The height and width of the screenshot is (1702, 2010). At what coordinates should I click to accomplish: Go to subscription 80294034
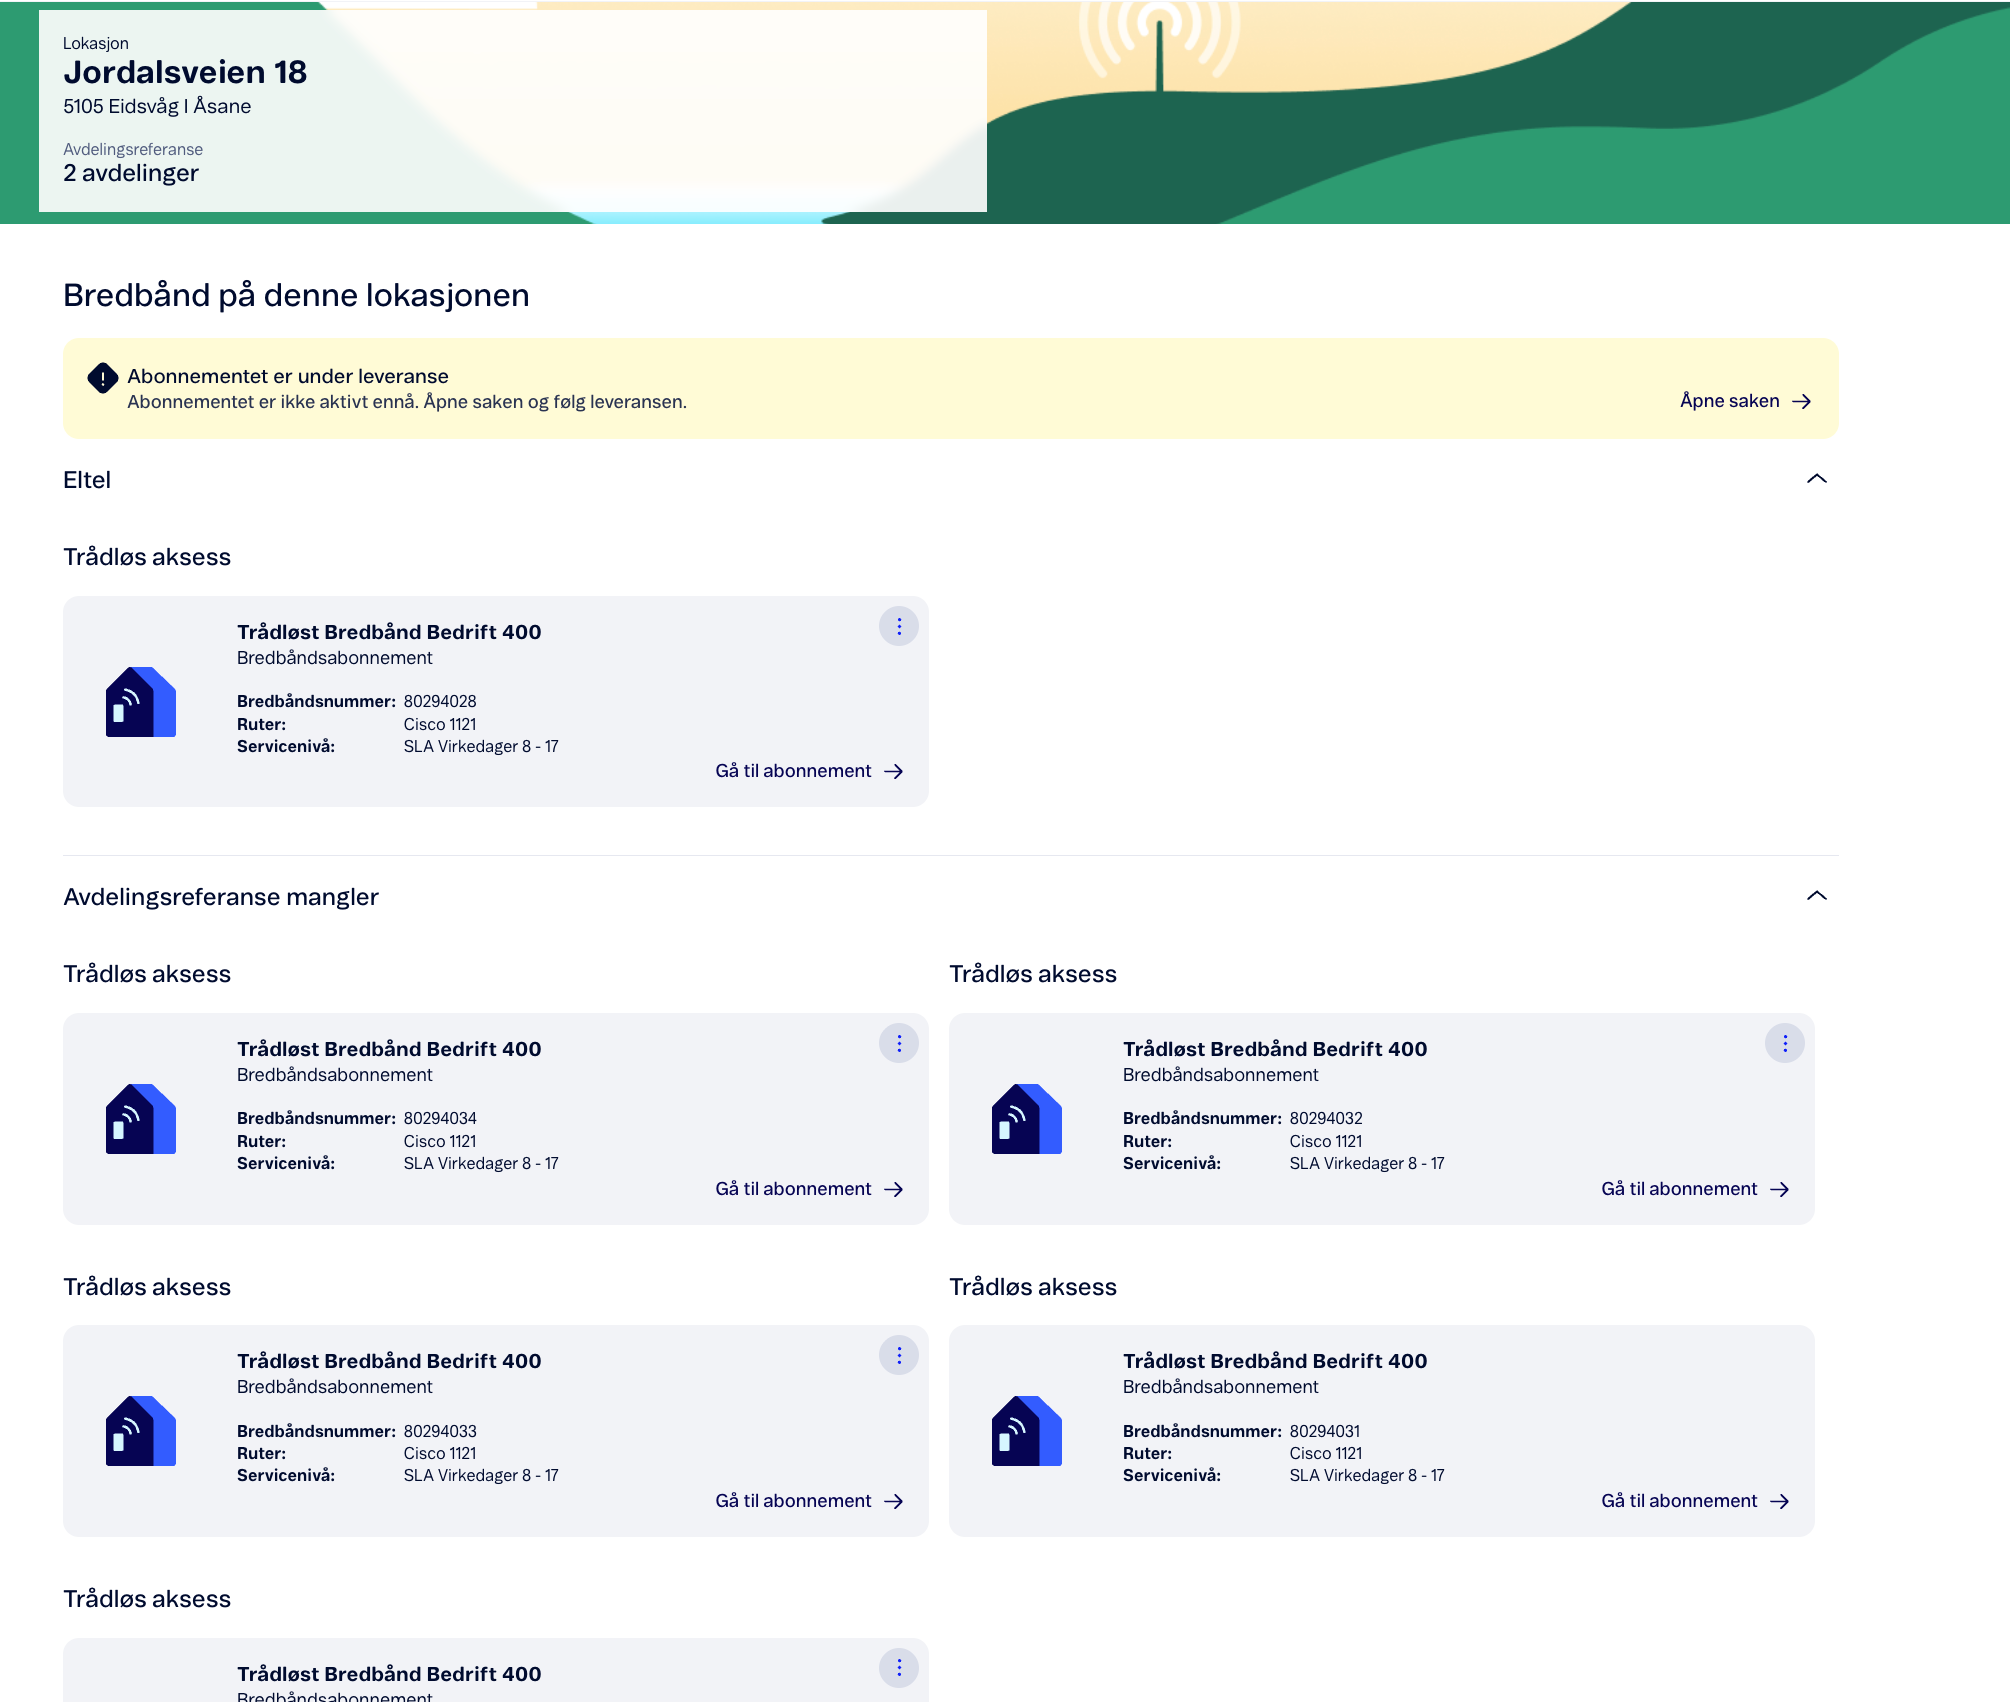click(x=809, y=1189)
